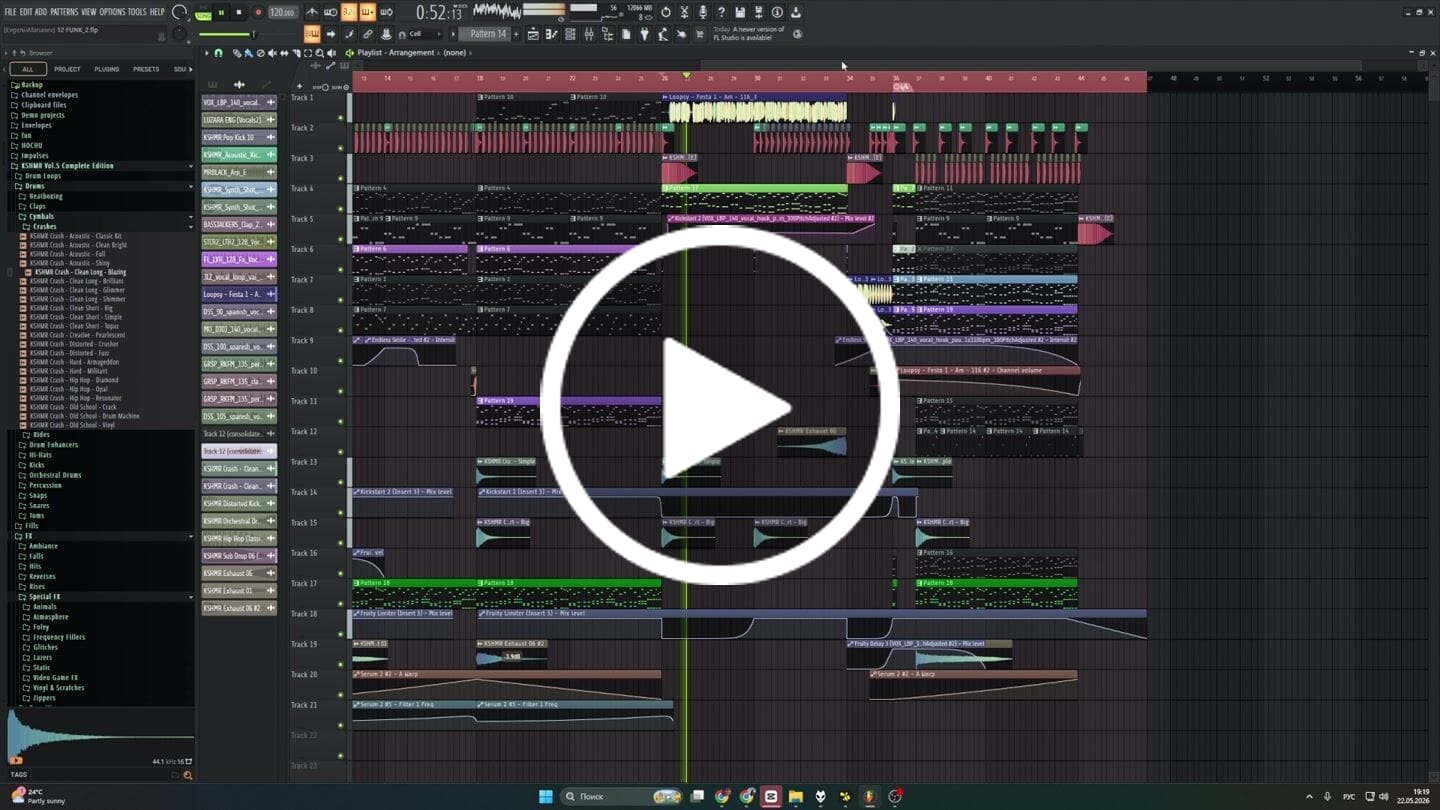This screenshot has height=810, width=1440.
Task: Select KSHMR Exhaust 06 #2 in picker
Action: tap(239, 608)
